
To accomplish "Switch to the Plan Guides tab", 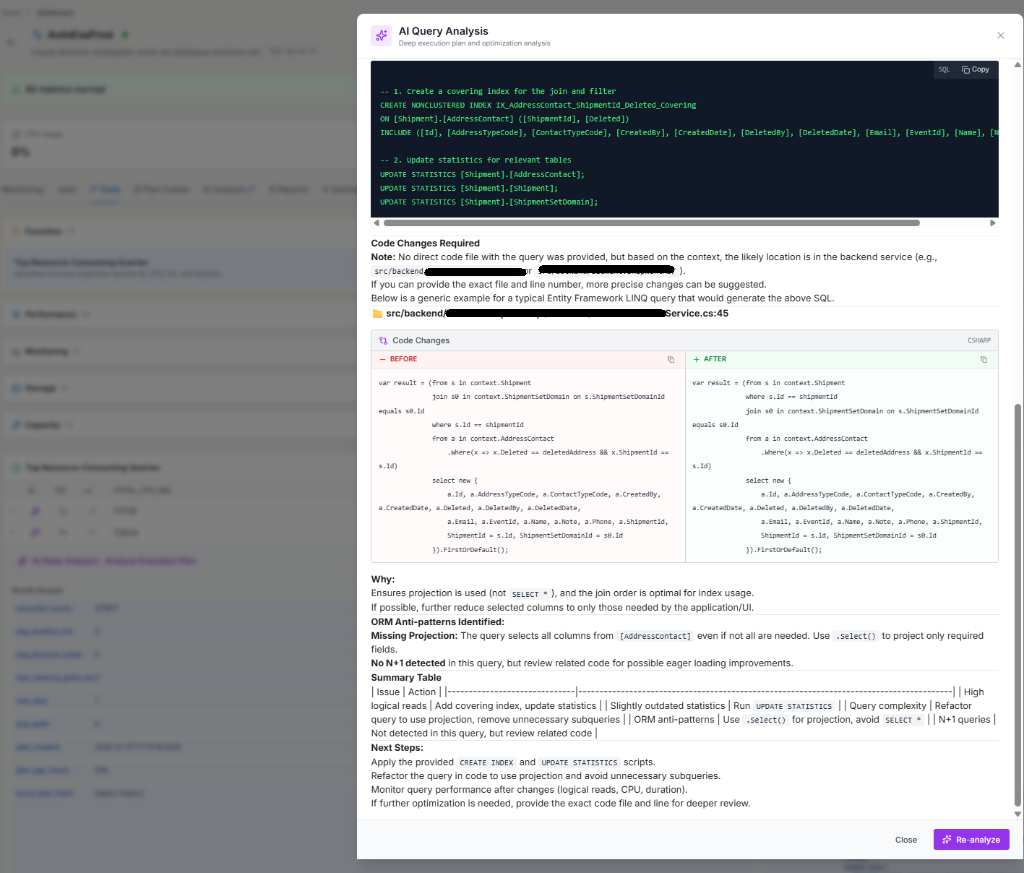I will pyautogui.click(x=160, y=189).
